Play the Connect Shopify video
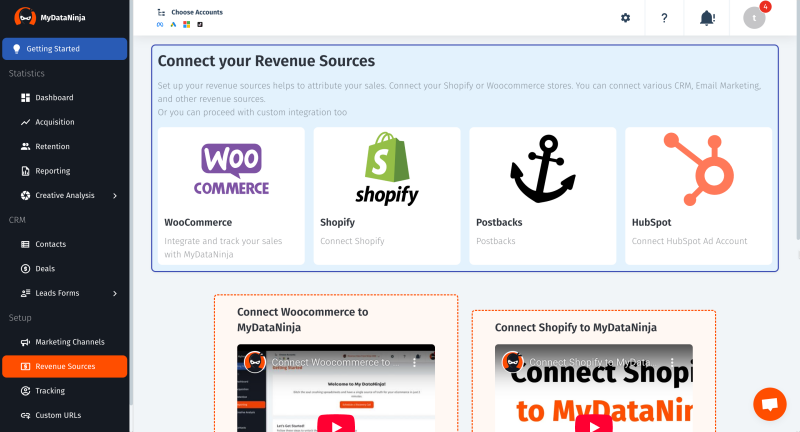 [x=593, y=424]
